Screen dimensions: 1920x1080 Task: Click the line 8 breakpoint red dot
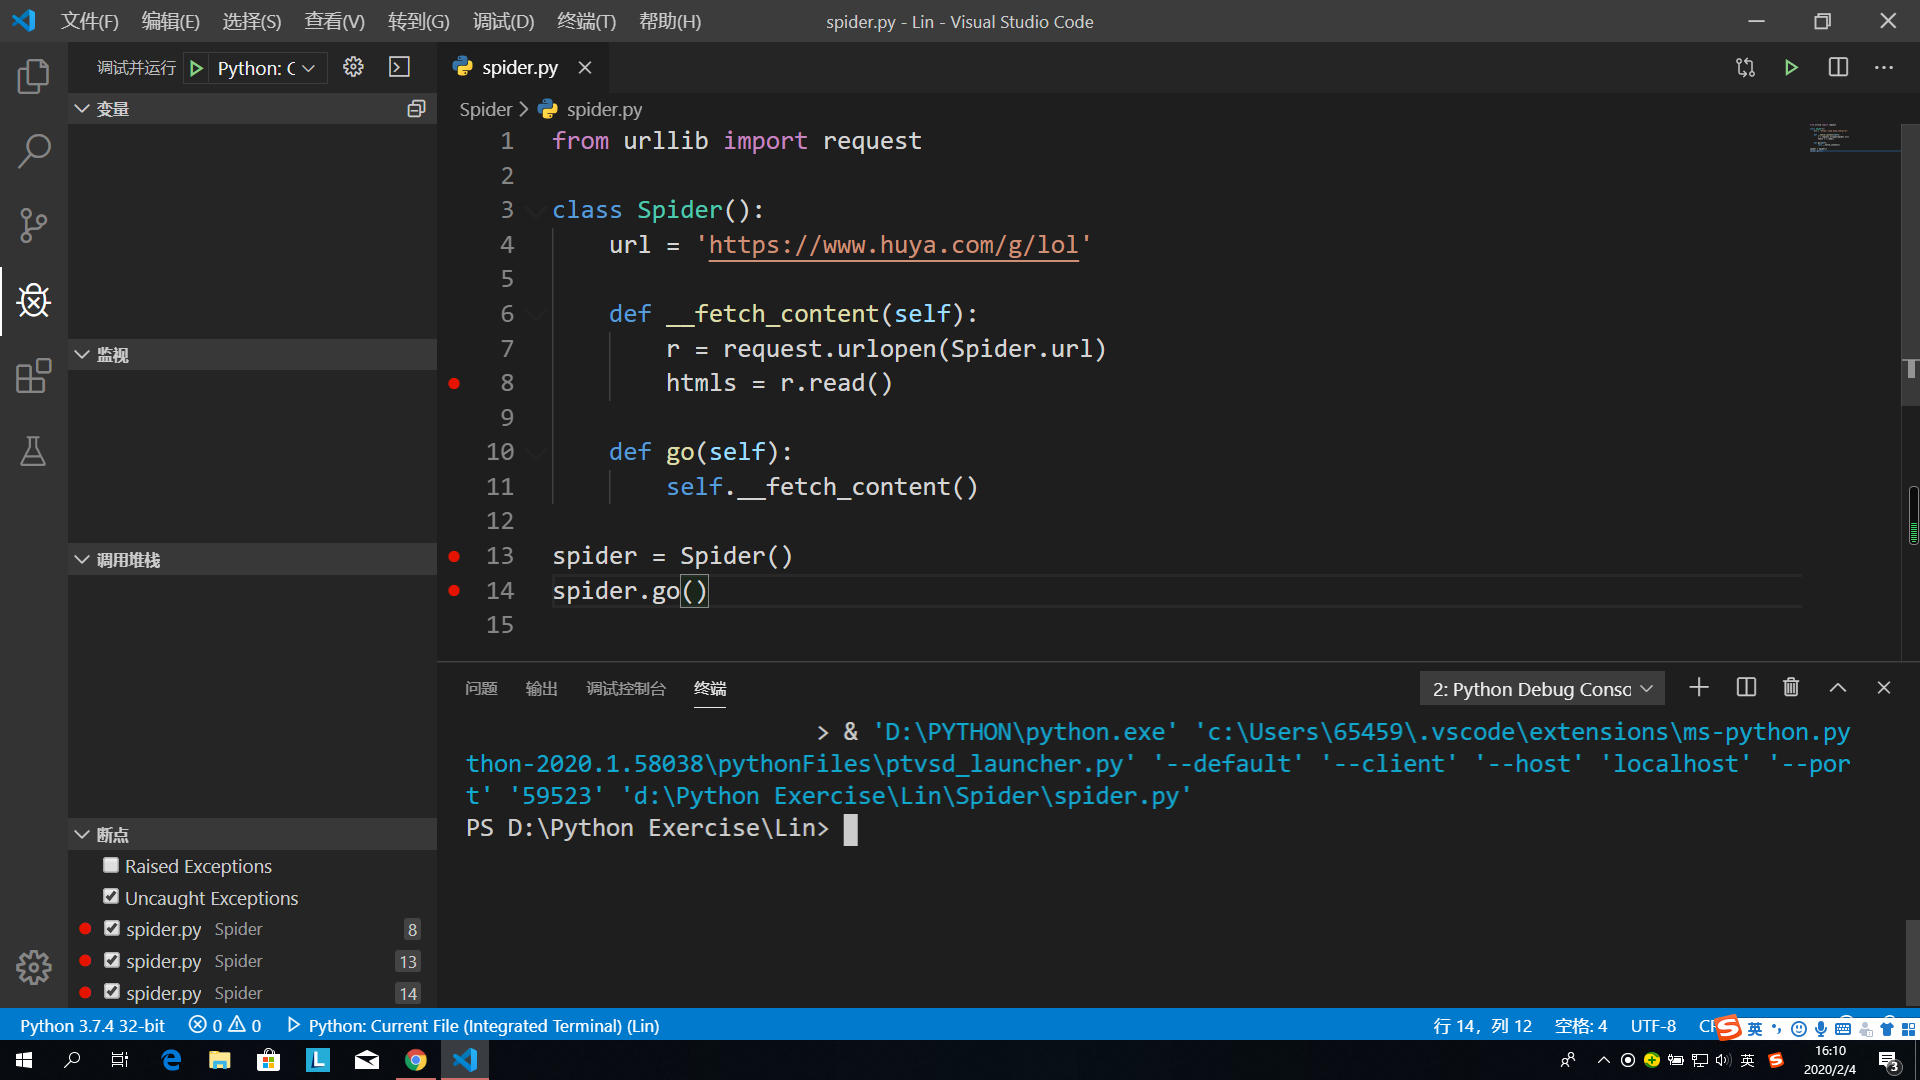pyautogui.click(x=454, y=383)
